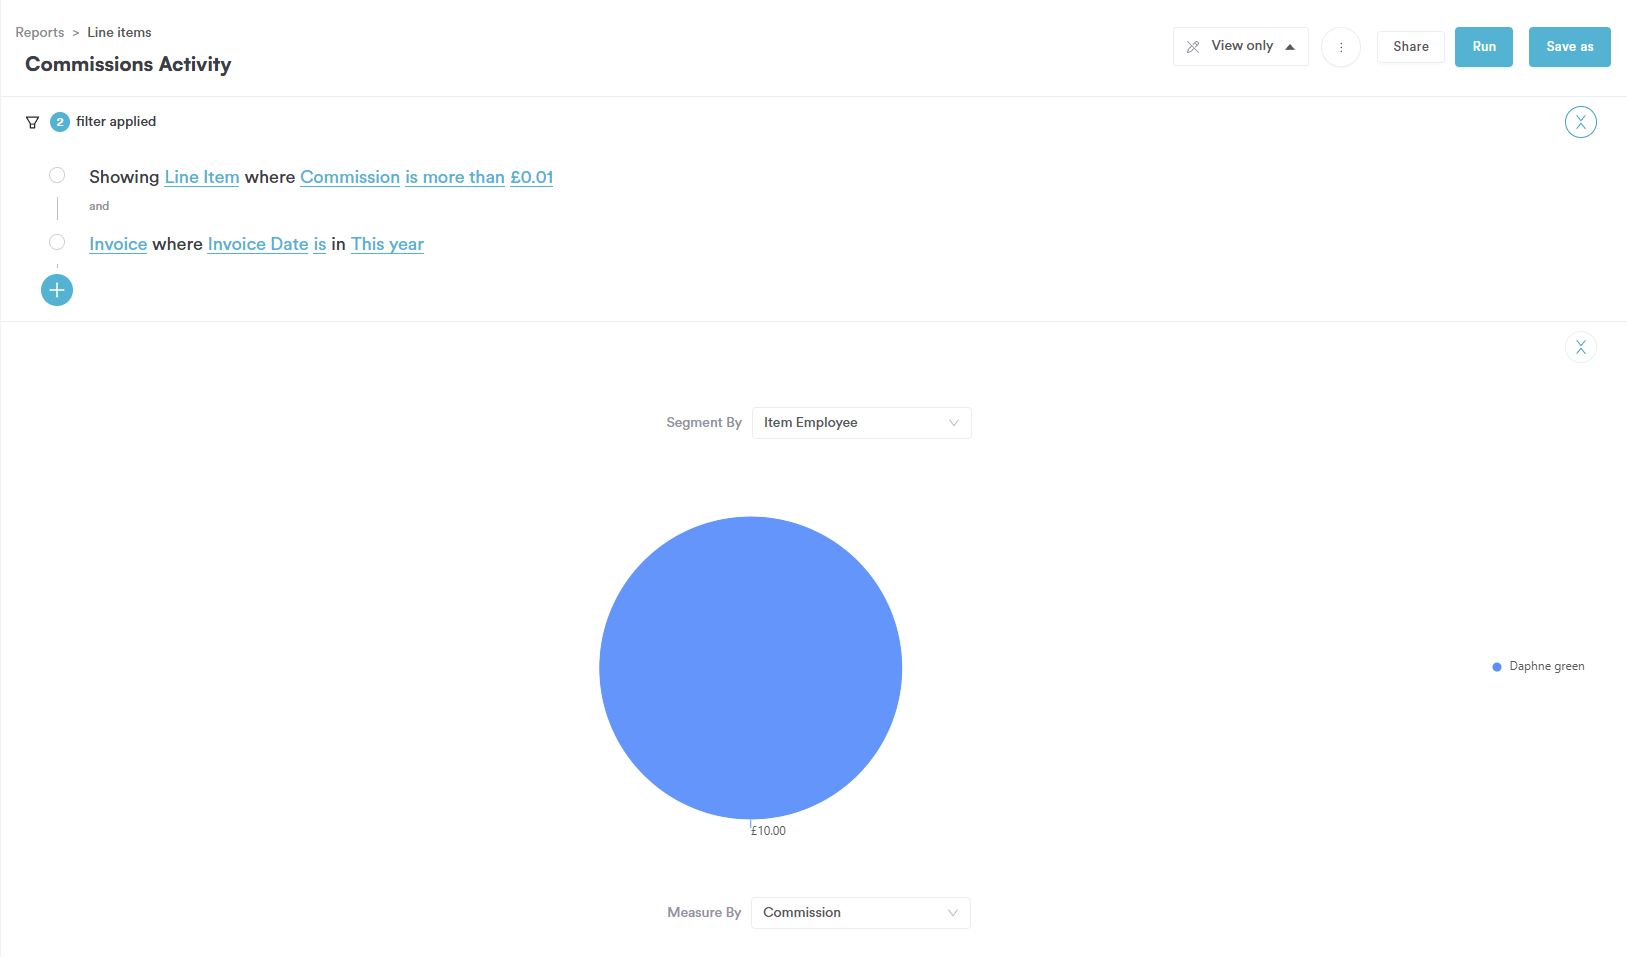Click the blue pie chart segment
The width and height of the screenshot is (1627, 957).
coord(750,668)
